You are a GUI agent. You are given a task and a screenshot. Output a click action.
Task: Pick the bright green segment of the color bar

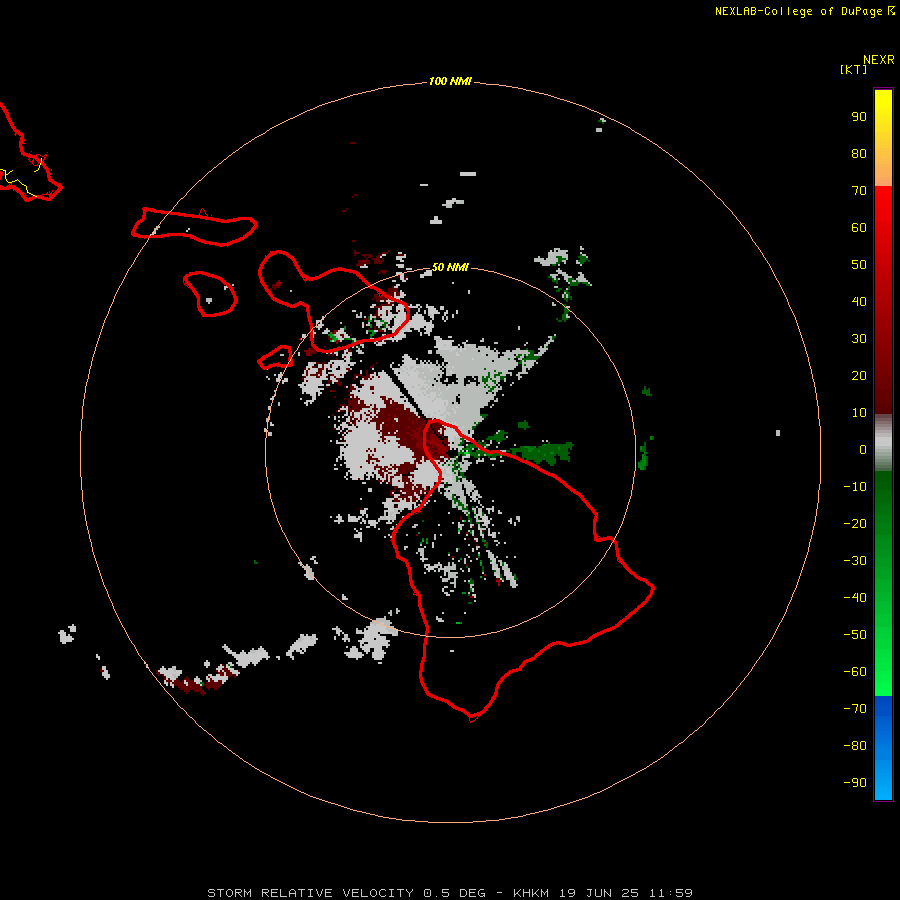(x=883, y=584)
